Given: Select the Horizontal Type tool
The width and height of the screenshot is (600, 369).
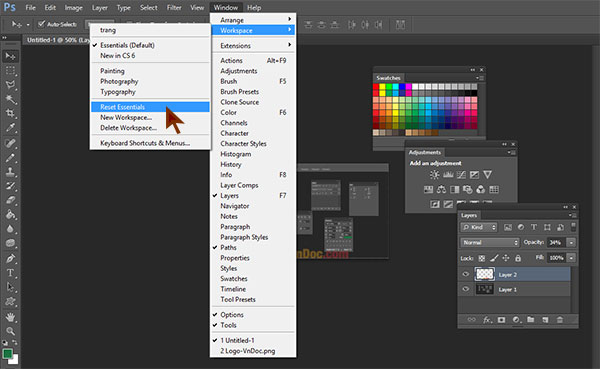Looking at the screenshot, I should point(10,273).
